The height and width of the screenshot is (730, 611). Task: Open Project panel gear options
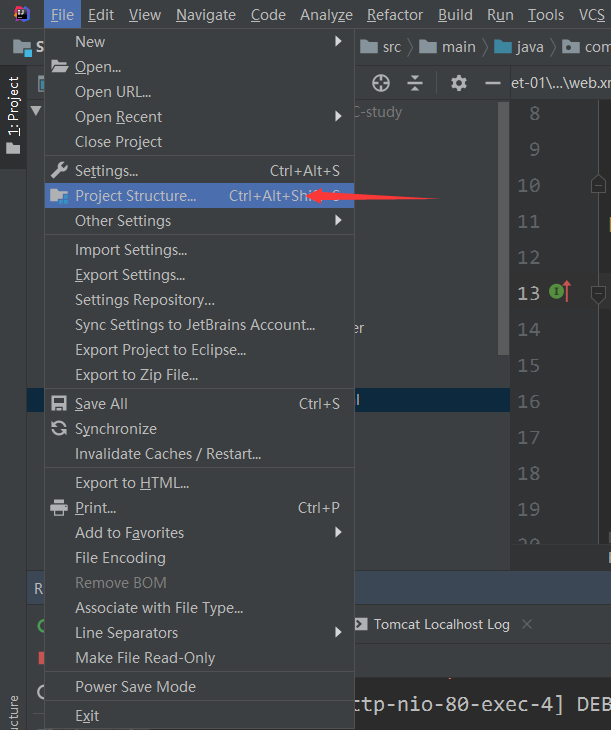(x=459, y=83)
